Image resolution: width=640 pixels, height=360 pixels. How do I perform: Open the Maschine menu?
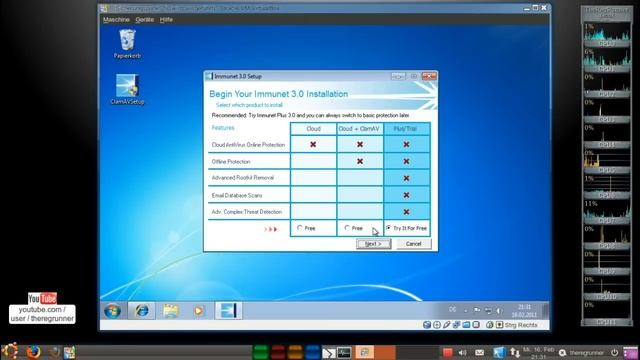point(116,20)
